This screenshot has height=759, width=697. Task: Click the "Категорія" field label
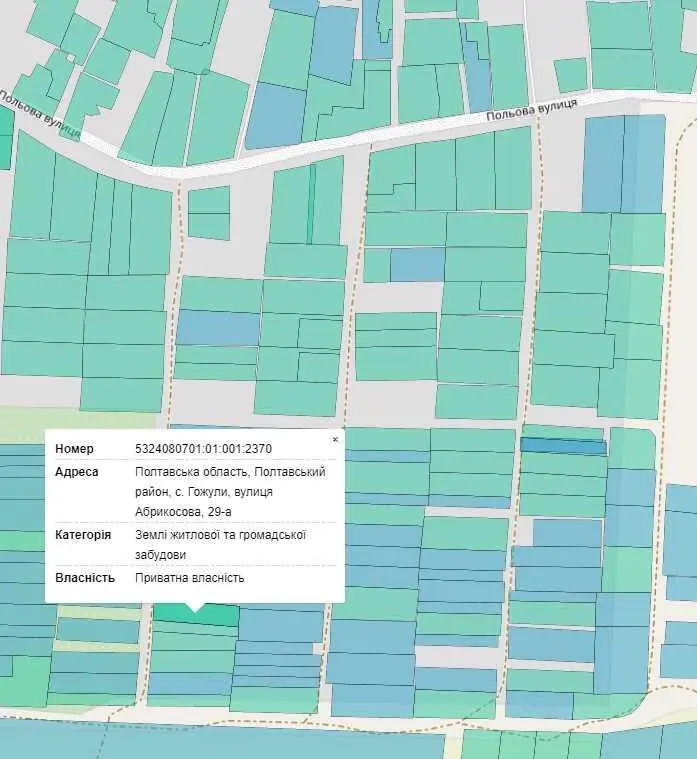pyautogui.click(x=83, y=535)
